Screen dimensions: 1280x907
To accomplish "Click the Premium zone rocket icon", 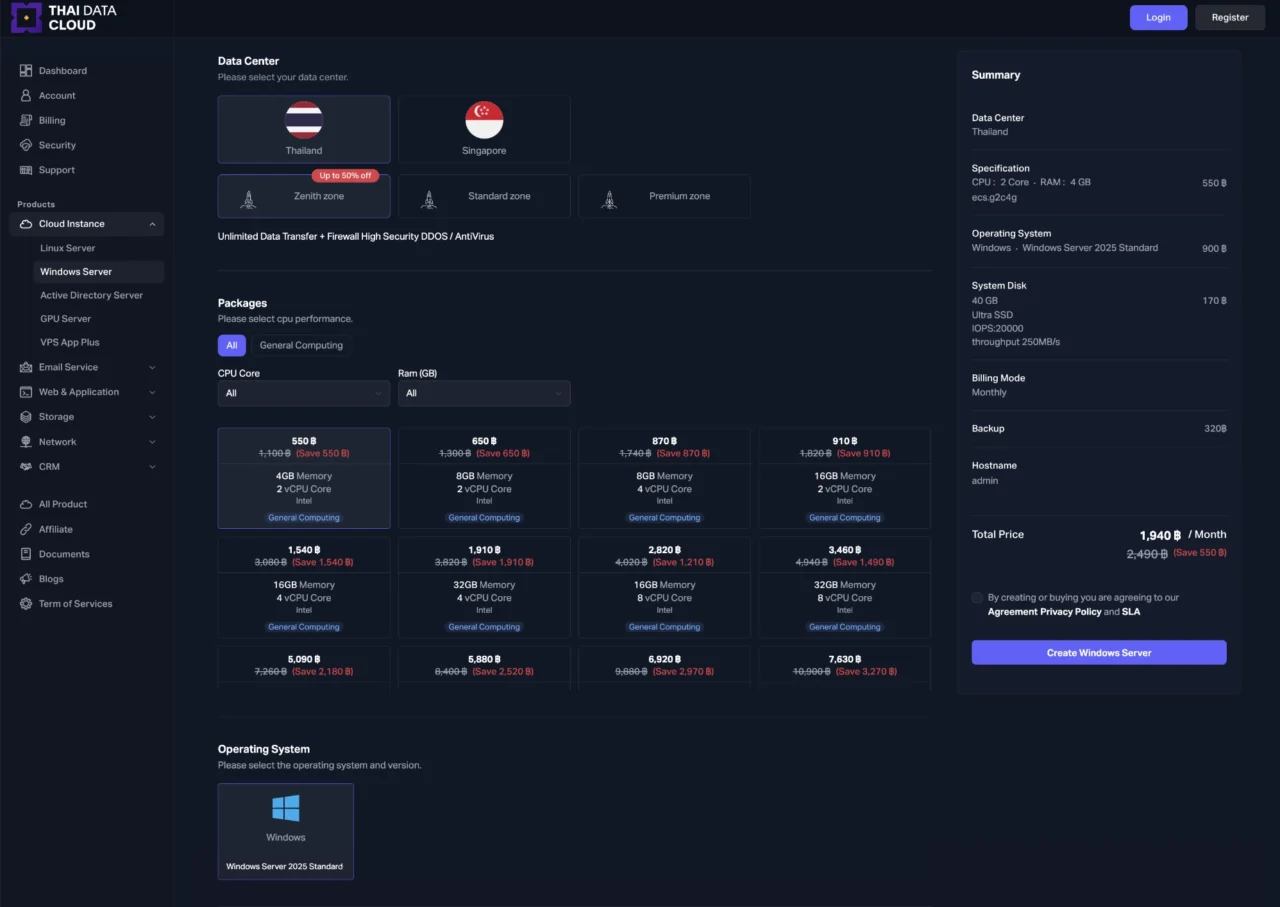I will (x=608, y=198).
